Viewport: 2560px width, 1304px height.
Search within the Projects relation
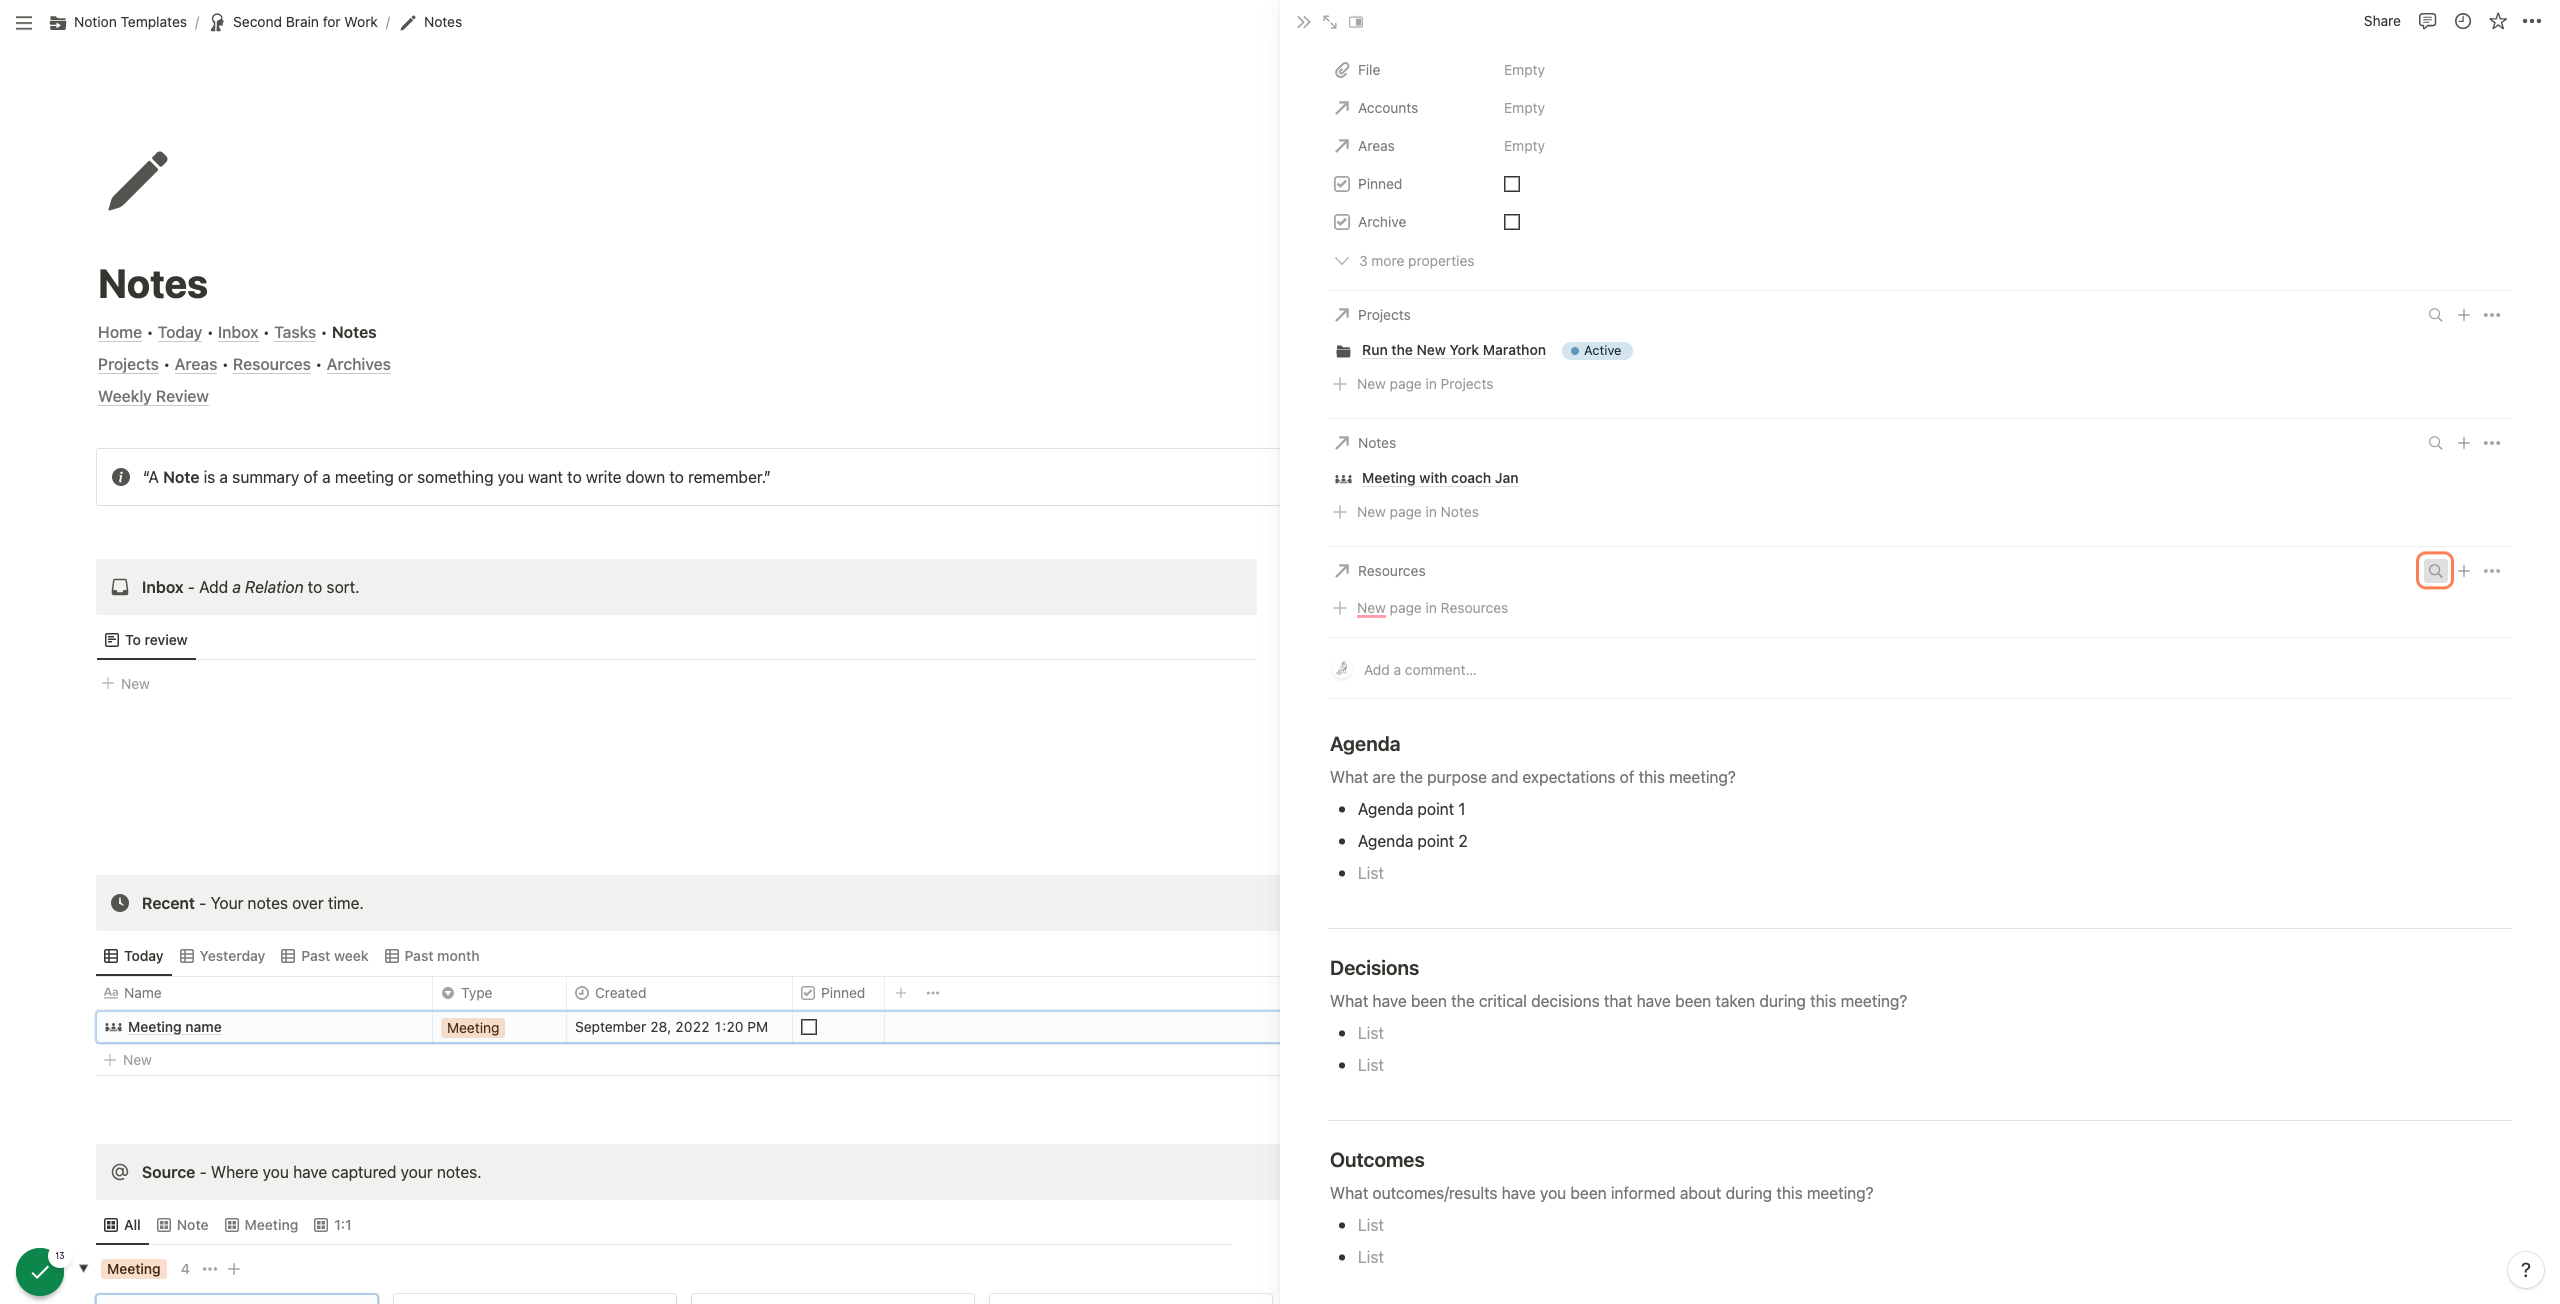point(2436,315)
